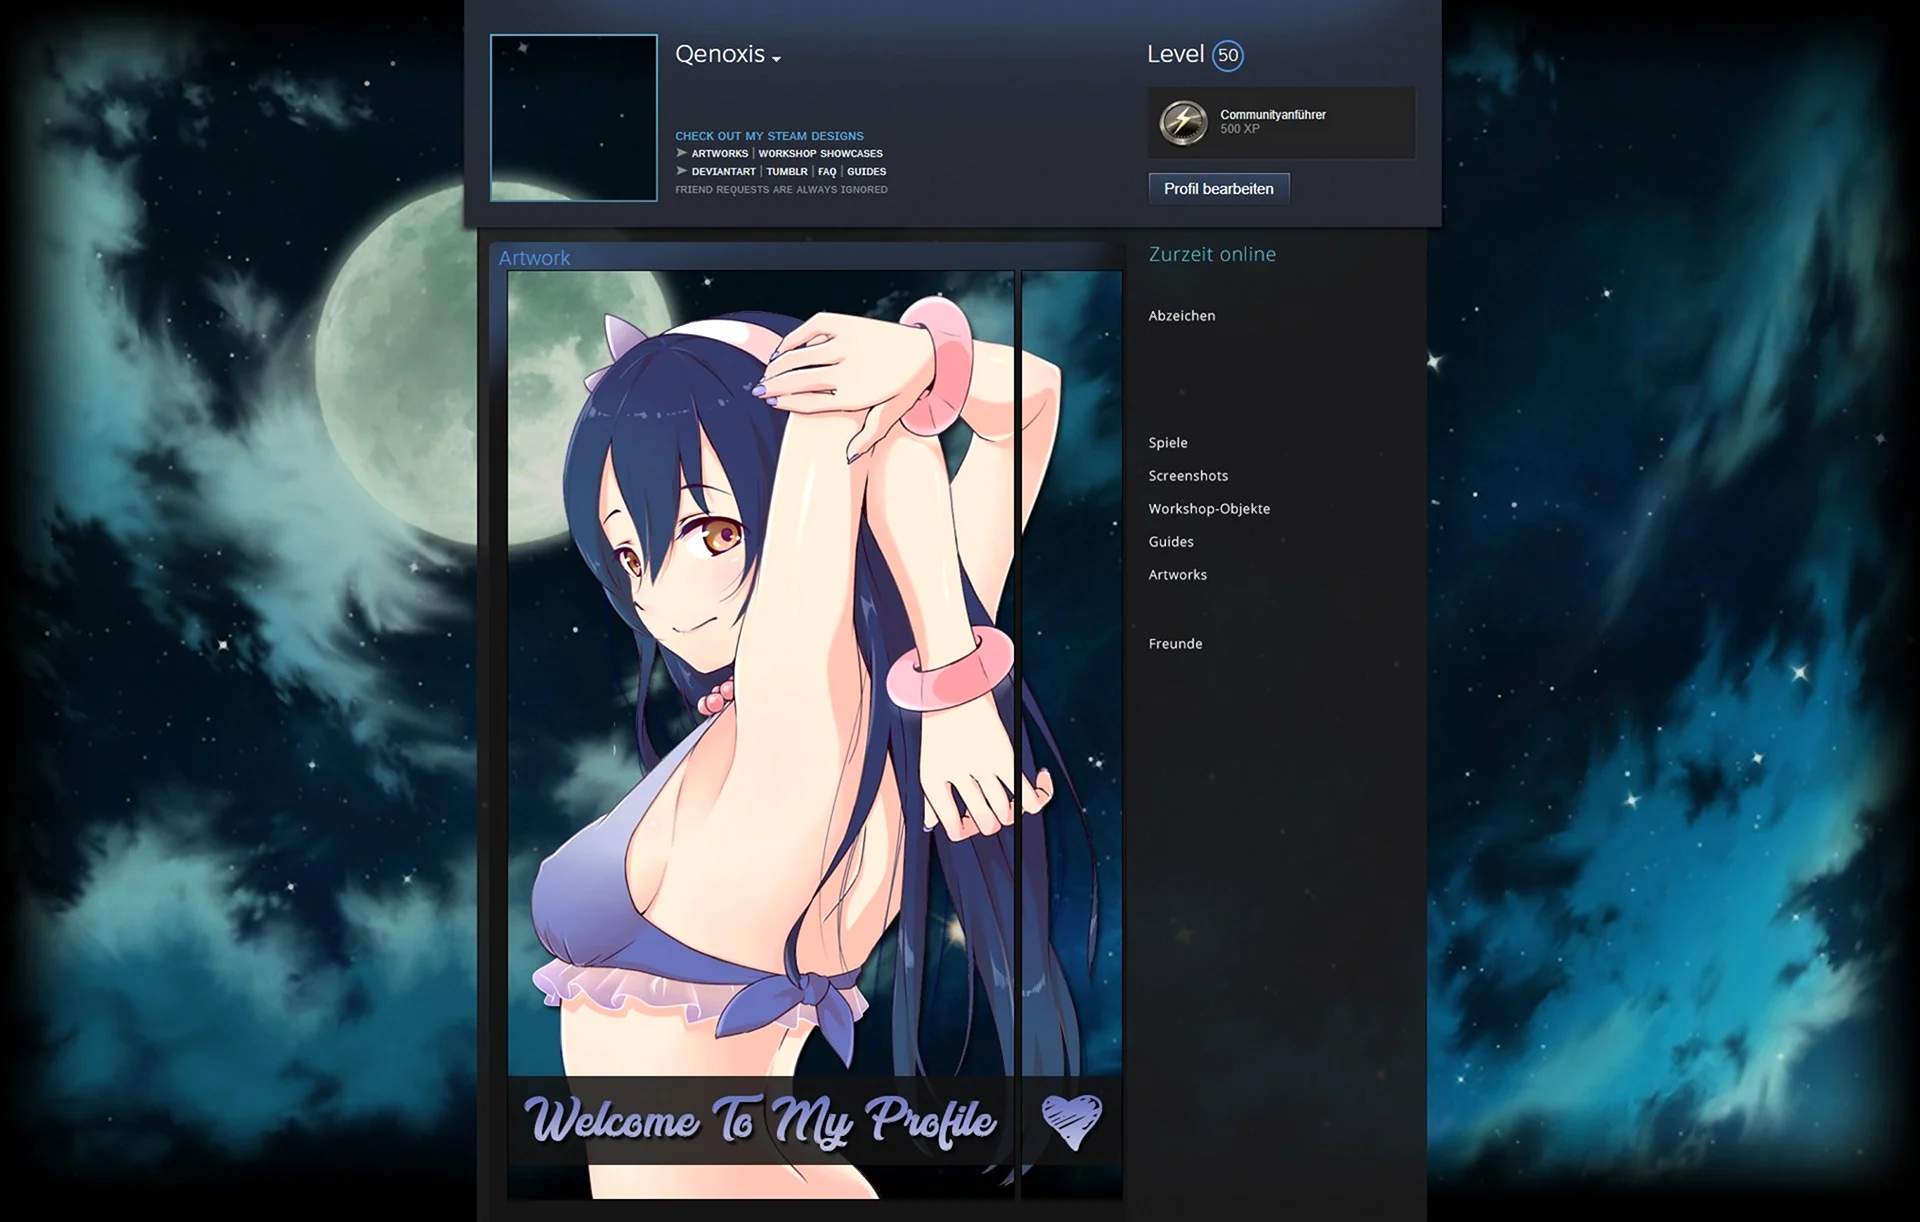This screenshot has height=1222, width=1920.
Task: Open the Freunde list link
Action: tap(1175, 644)
